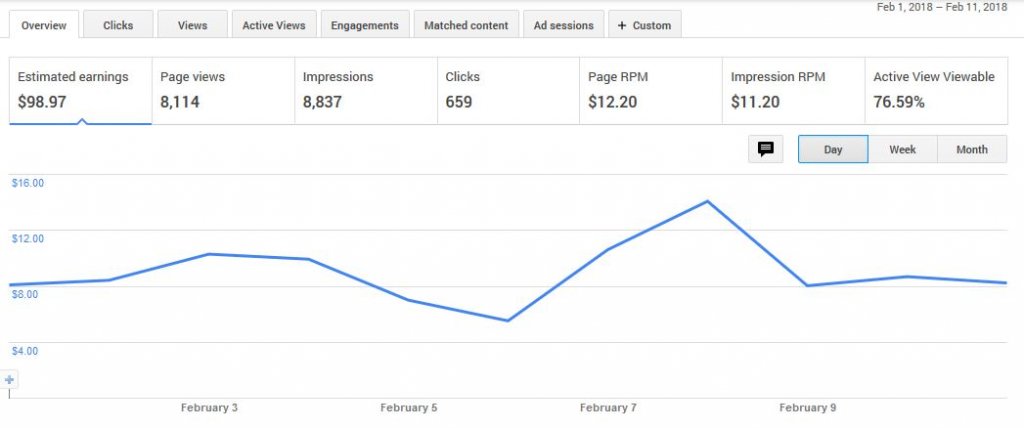Select the Overview tab

44,25
